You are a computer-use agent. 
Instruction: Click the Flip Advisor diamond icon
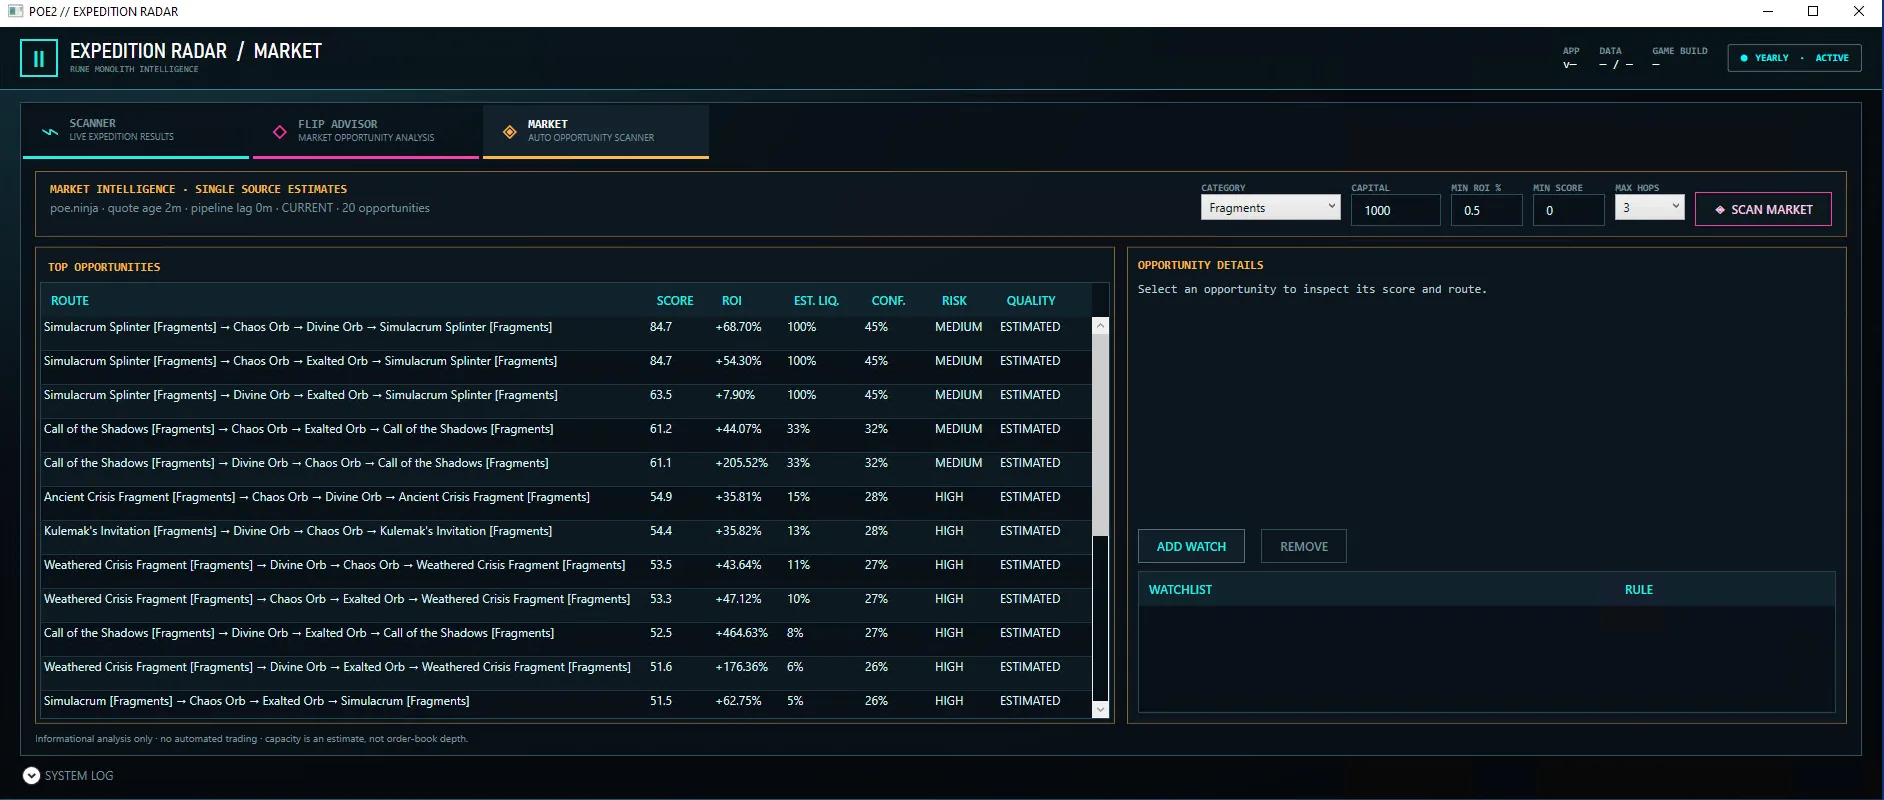coord(279,131)
